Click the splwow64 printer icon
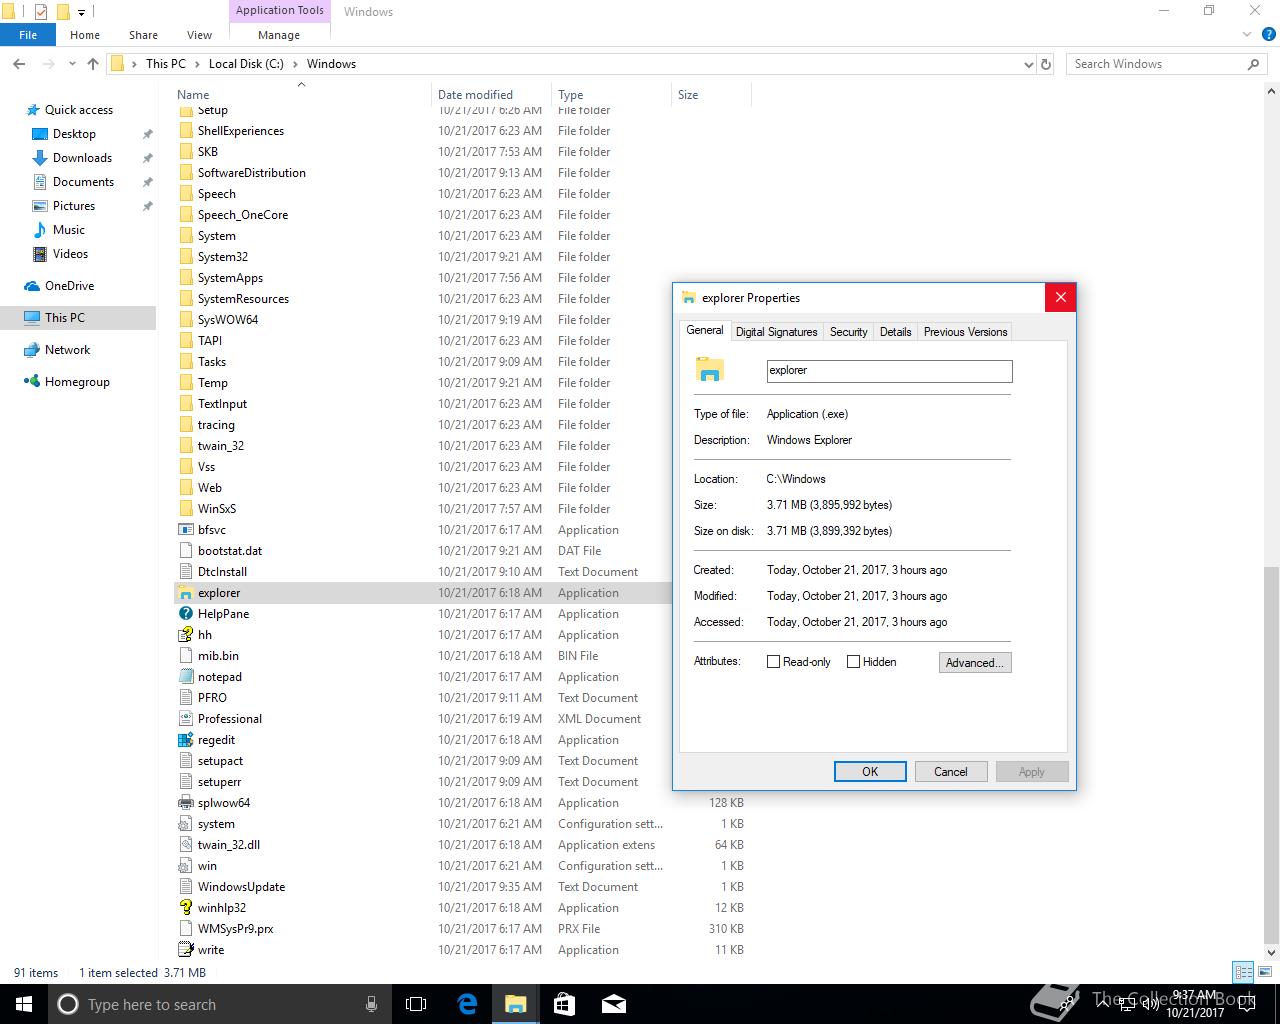Screen dimensions: 1280x1024 [185, 803]
